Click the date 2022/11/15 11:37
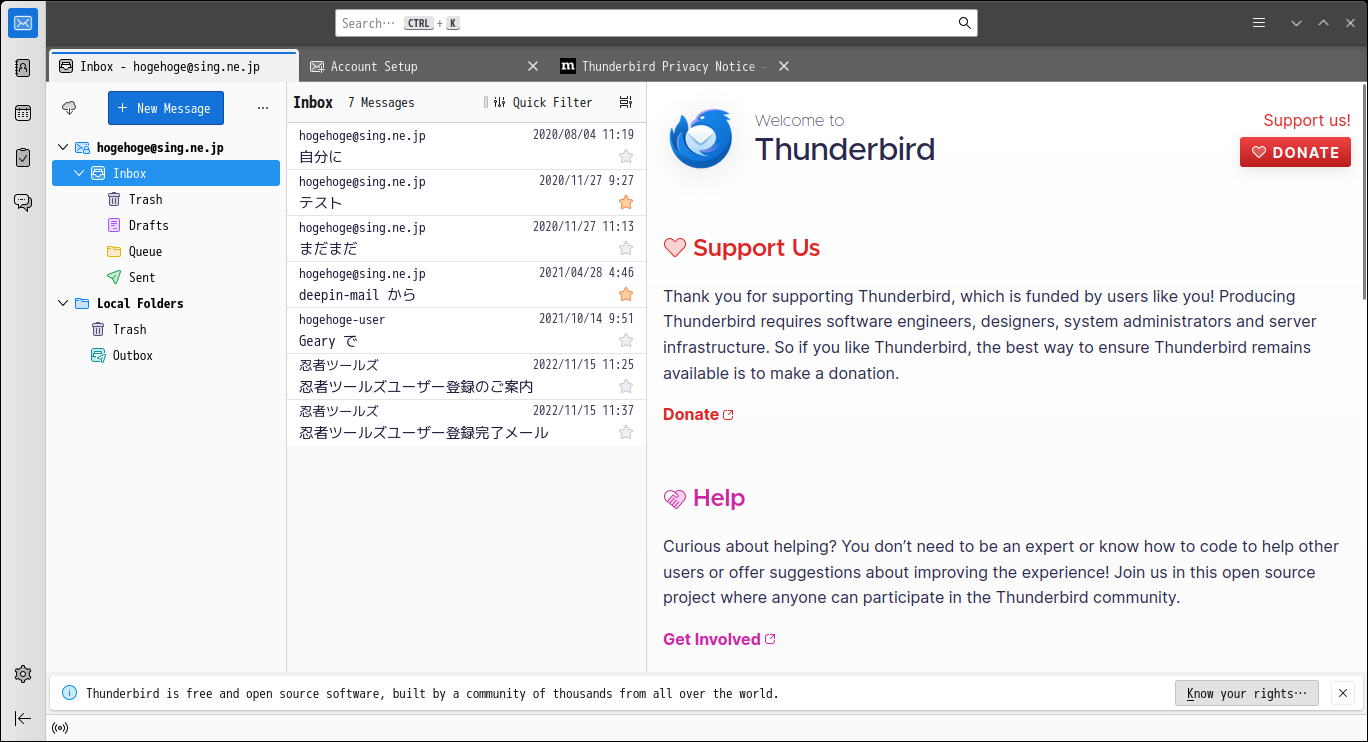 click(583, 410)
